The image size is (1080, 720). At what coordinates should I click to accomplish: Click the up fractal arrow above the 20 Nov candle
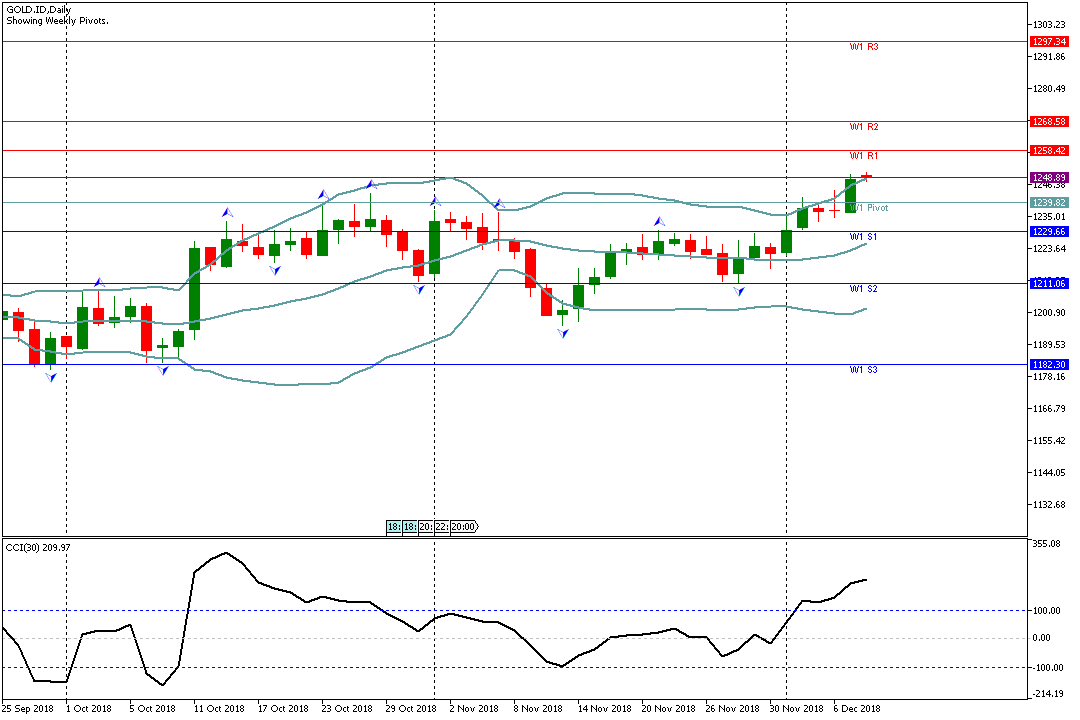659,222
